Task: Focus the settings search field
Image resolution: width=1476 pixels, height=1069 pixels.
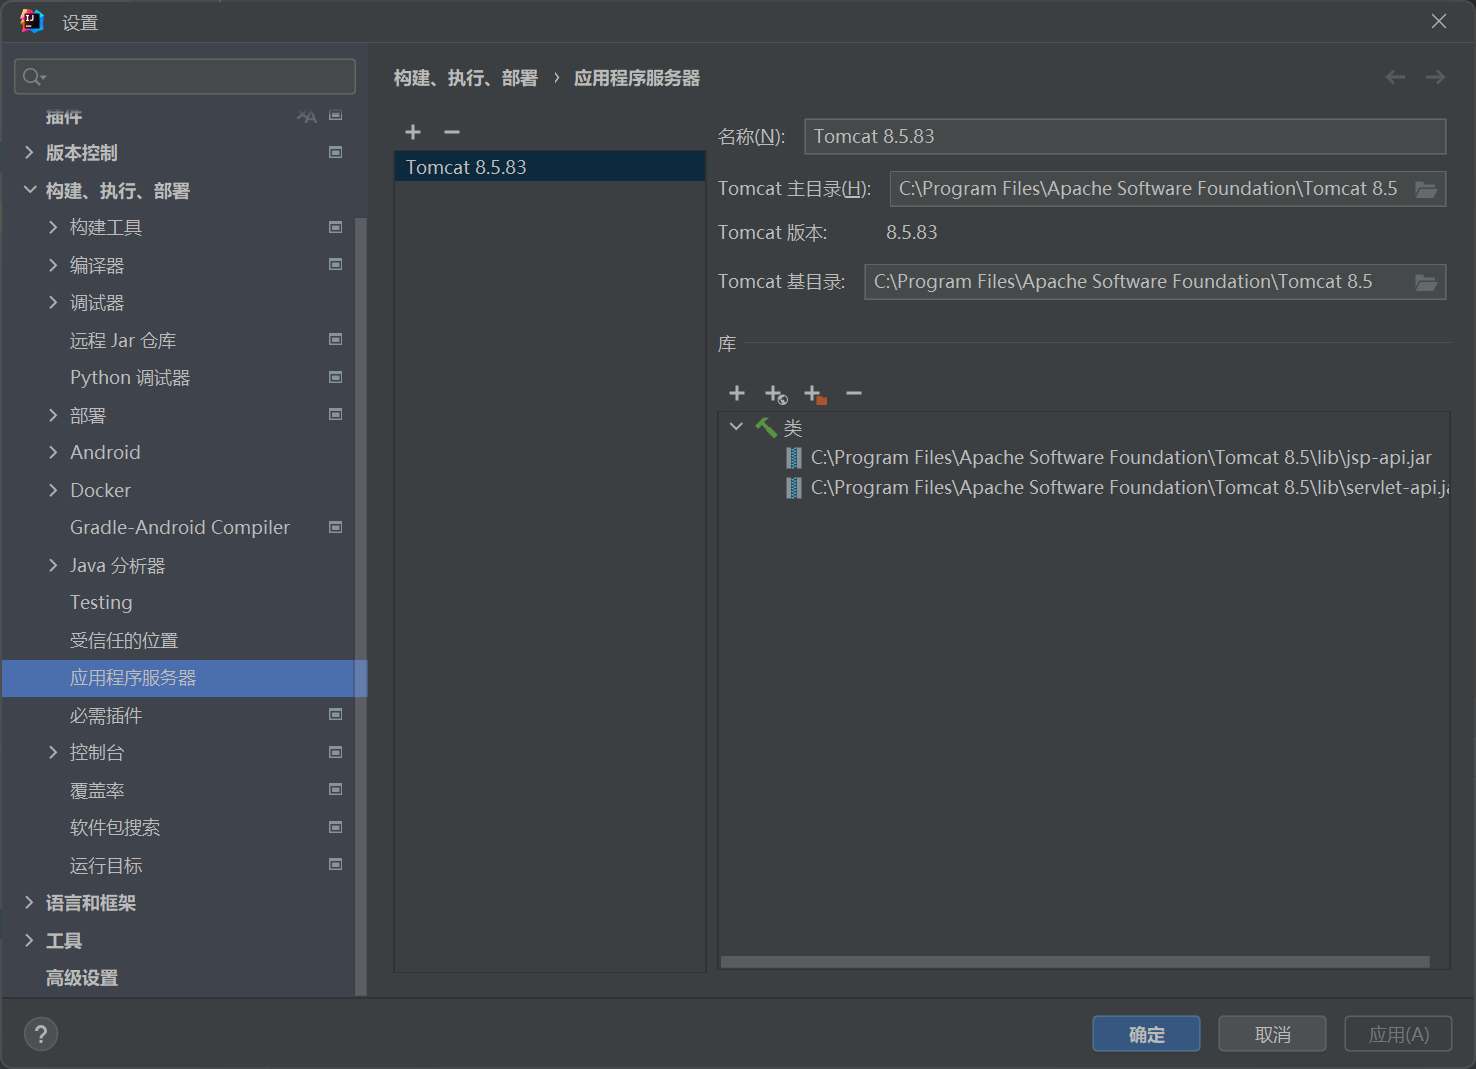Action: coord(185,77)
